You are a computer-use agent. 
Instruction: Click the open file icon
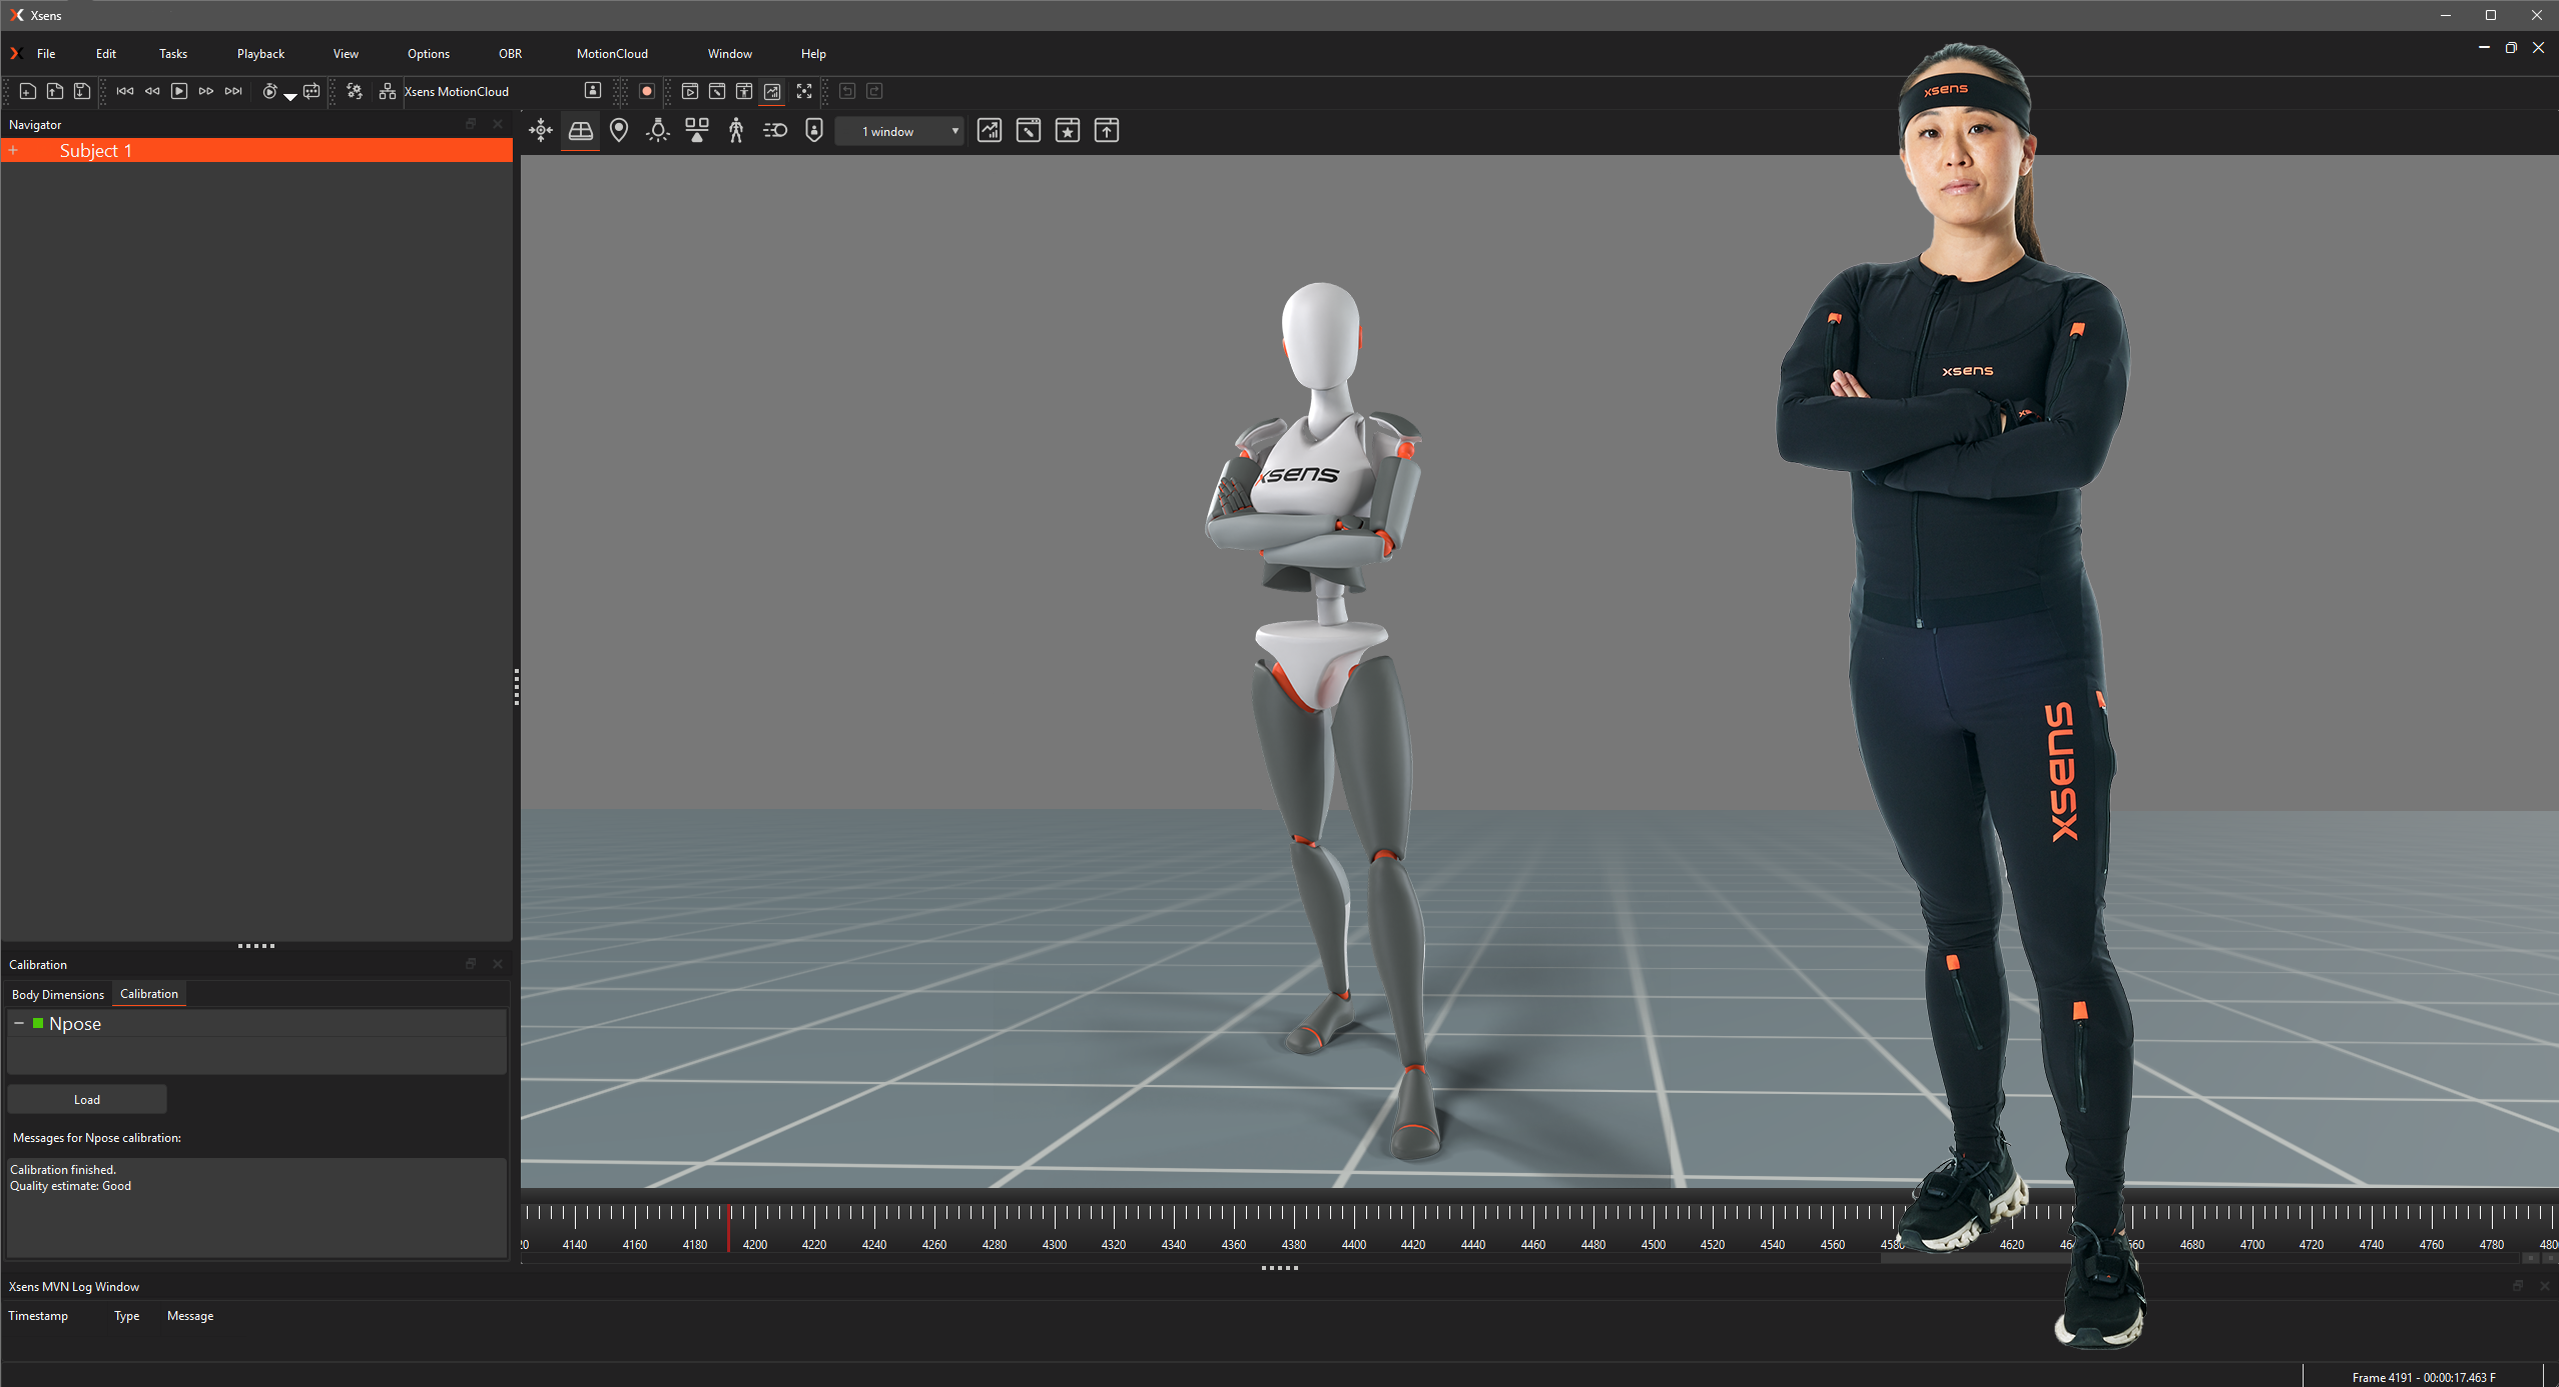coord(55,91)
